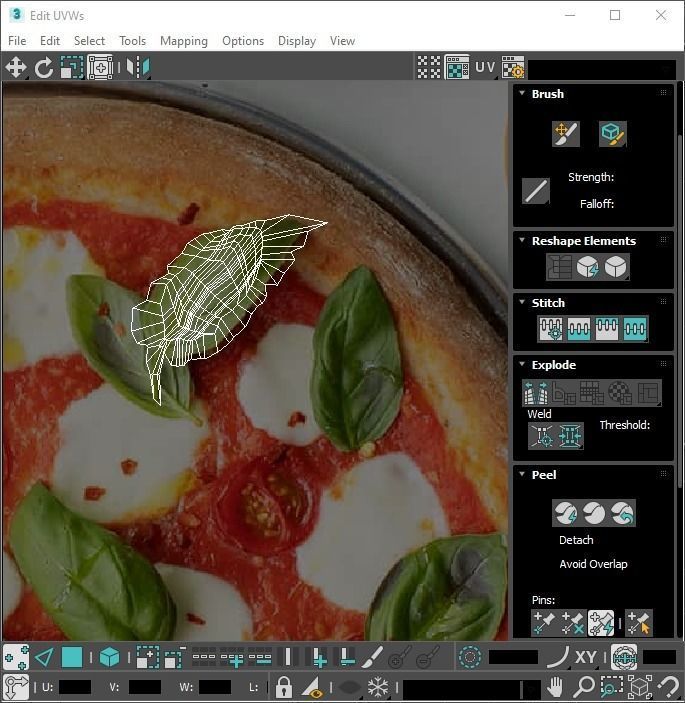
Task: Open the Mapping menu
Action: pos(184,41)
